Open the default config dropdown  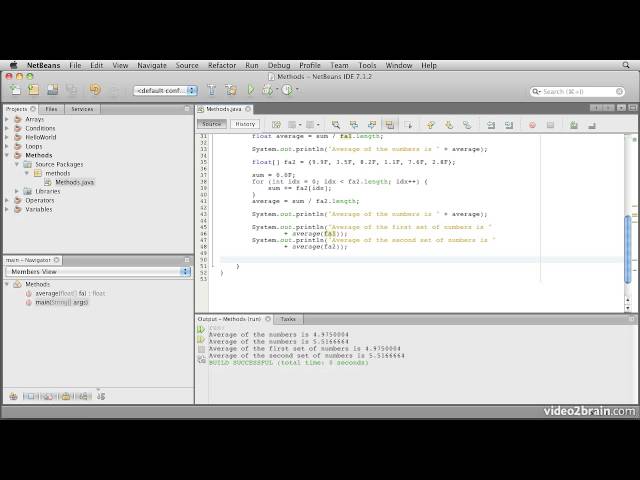165,91
